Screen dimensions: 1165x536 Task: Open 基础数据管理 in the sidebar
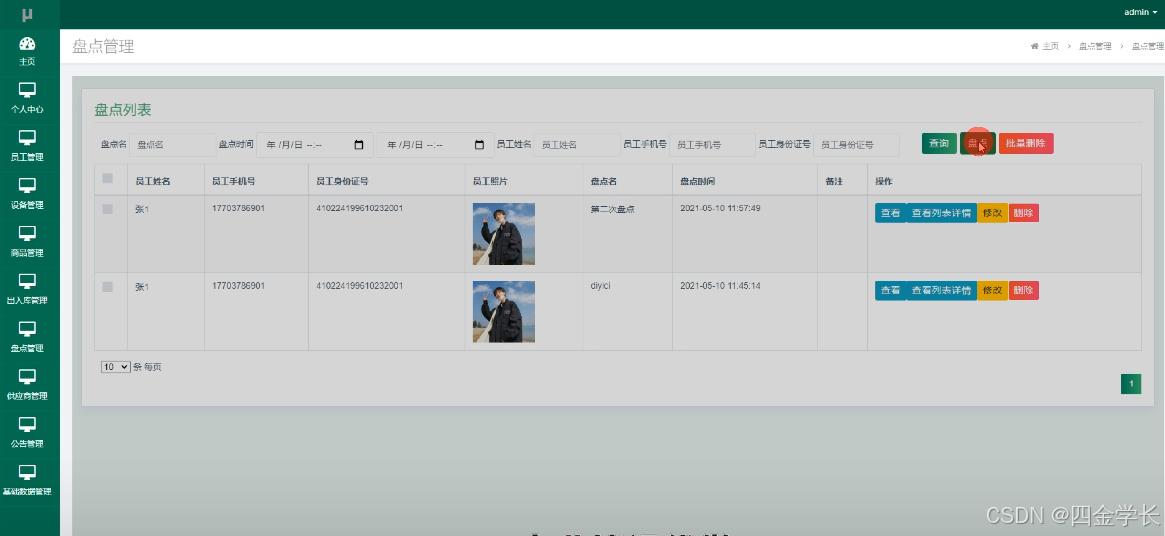[27, 481]
